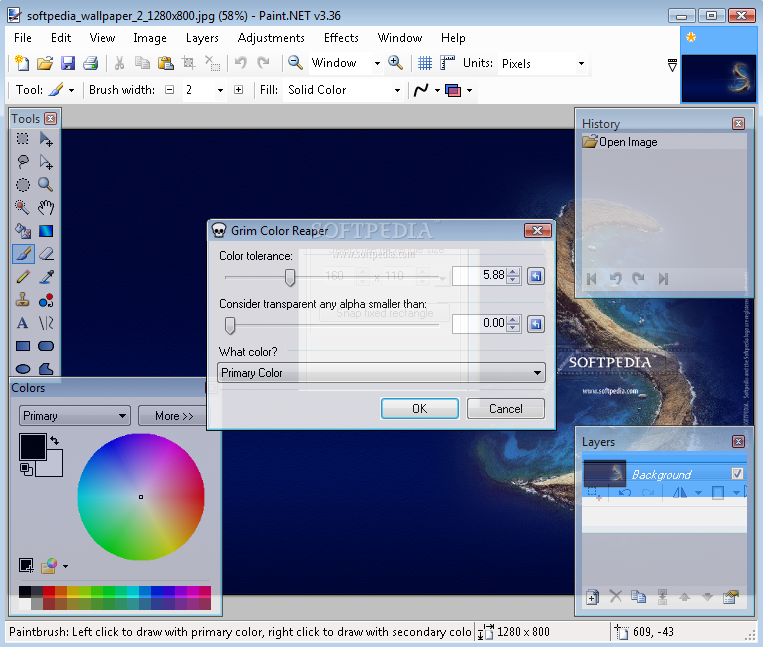The height and width of the screenshot is (647, 763).
Task: Open the Brush width dropdown
Action: pos(220,90)
